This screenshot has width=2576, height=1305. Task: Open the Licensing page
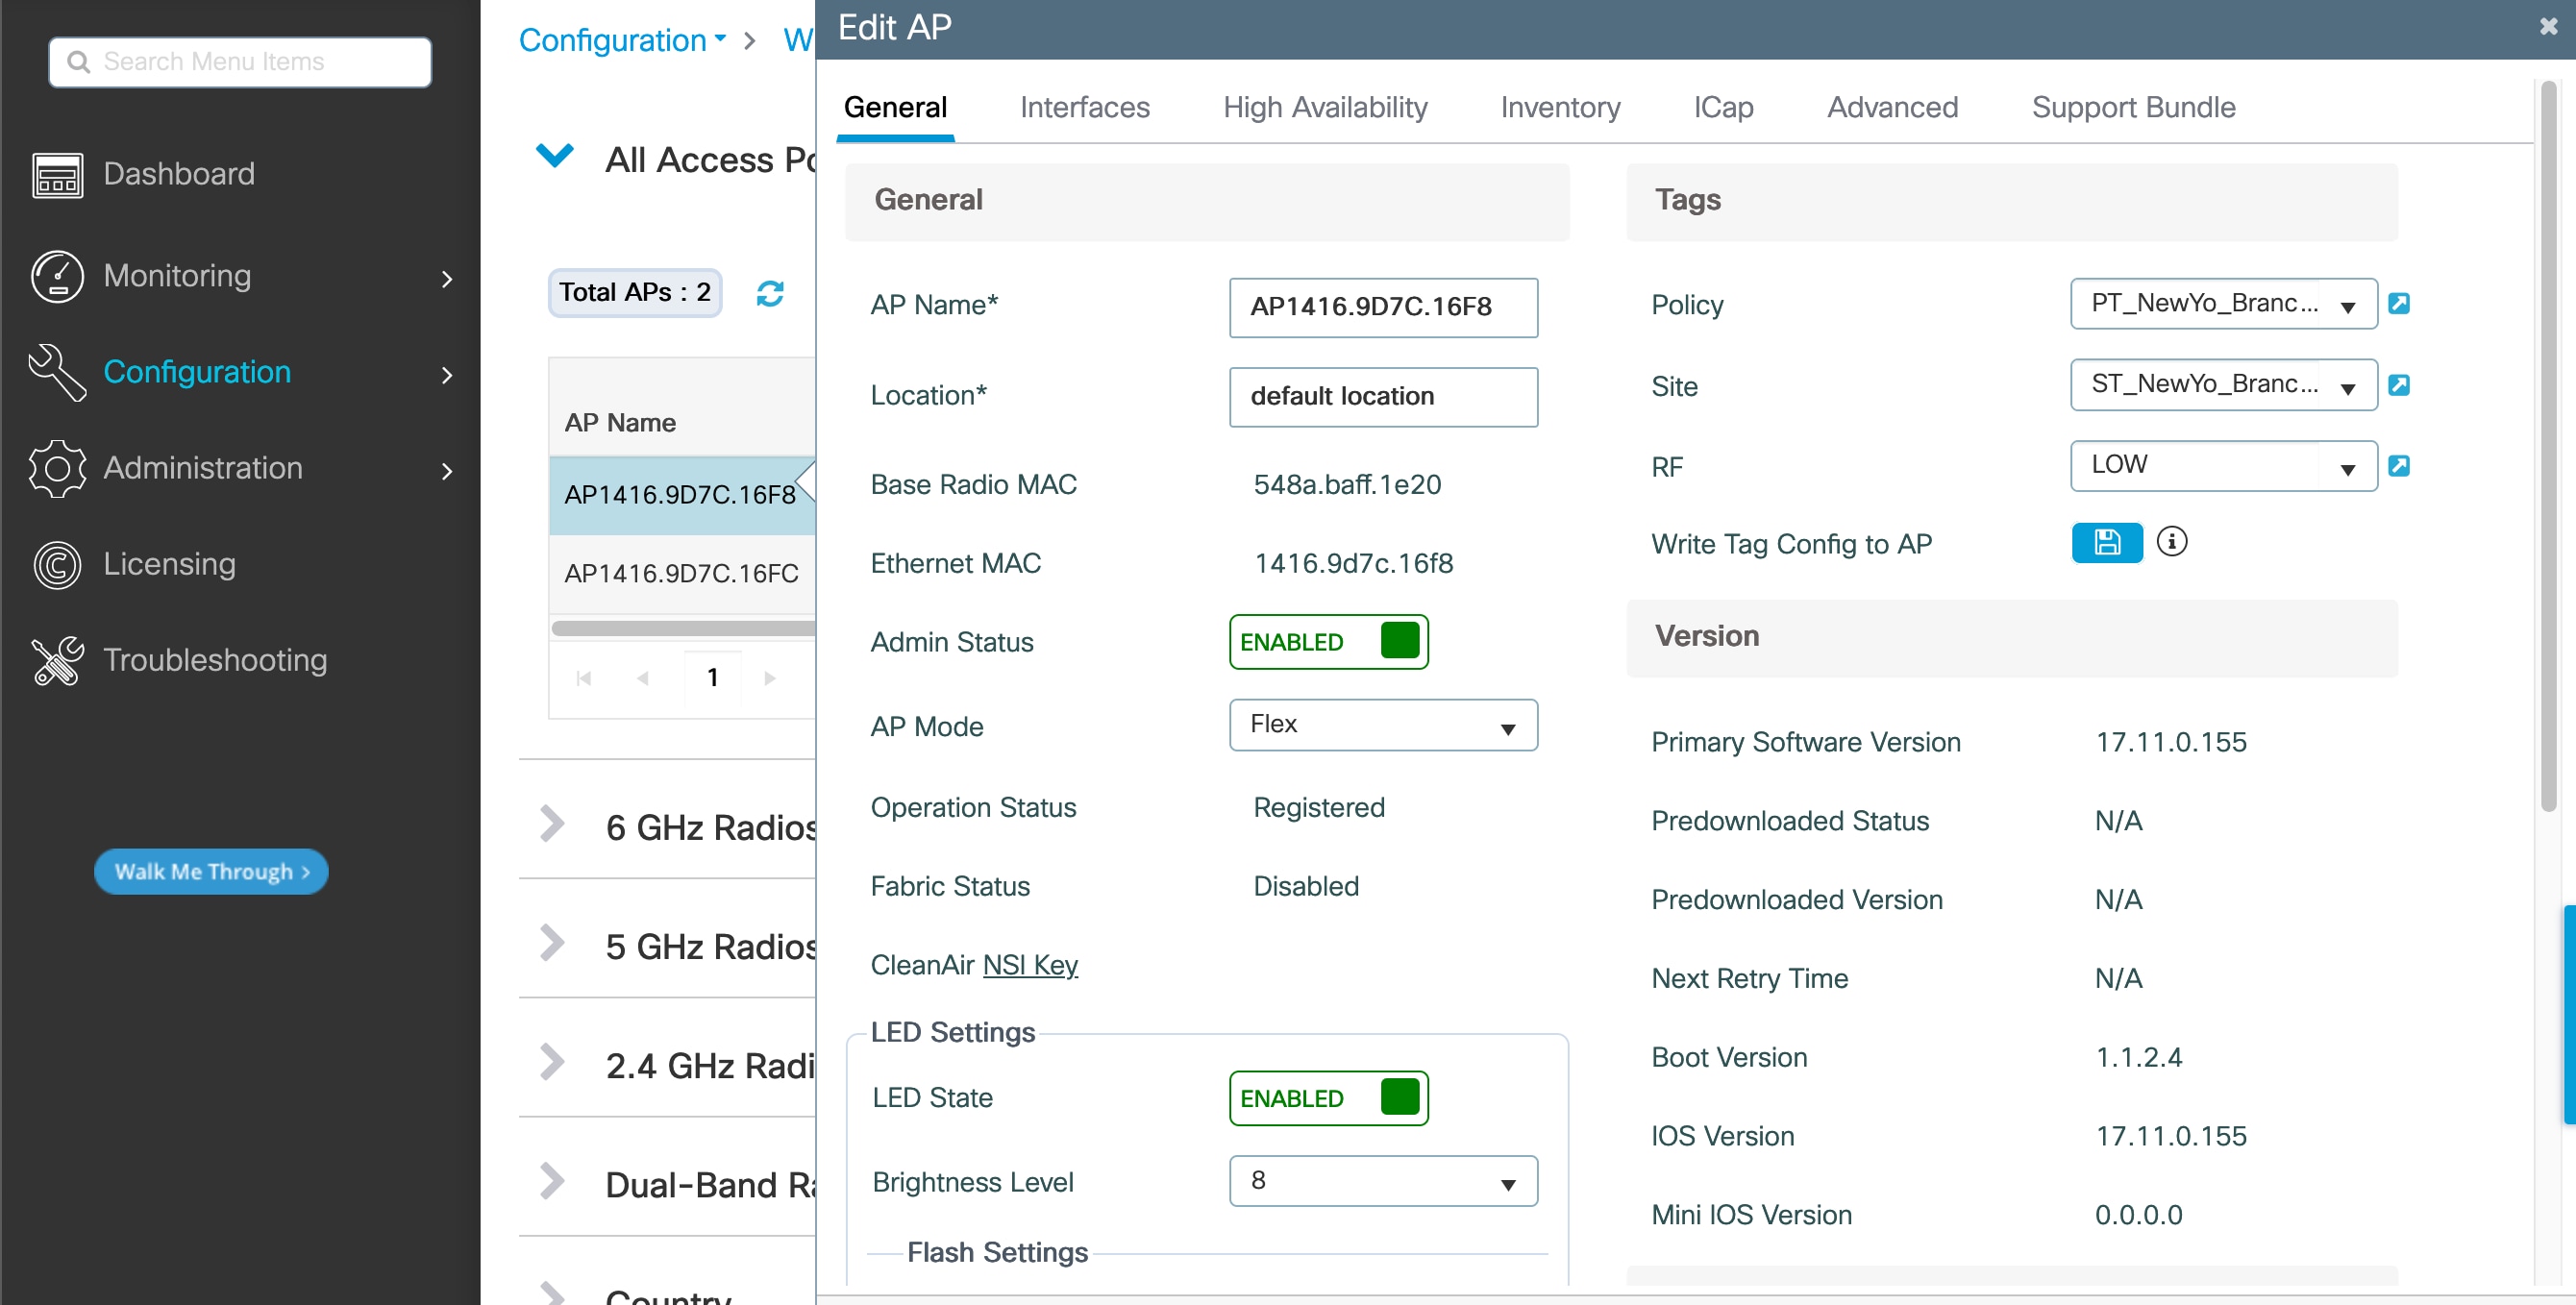pos(169,564)
